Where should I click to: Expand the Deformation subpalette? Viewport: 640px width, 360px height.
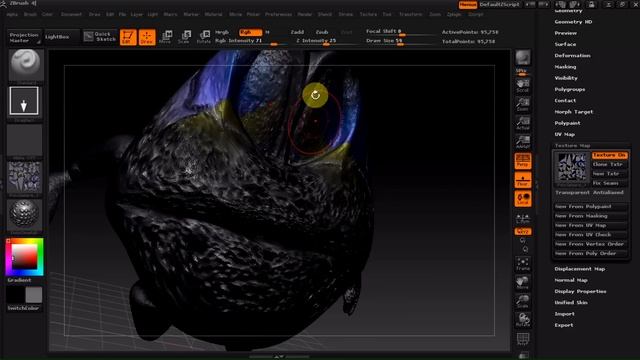(572, 56)
